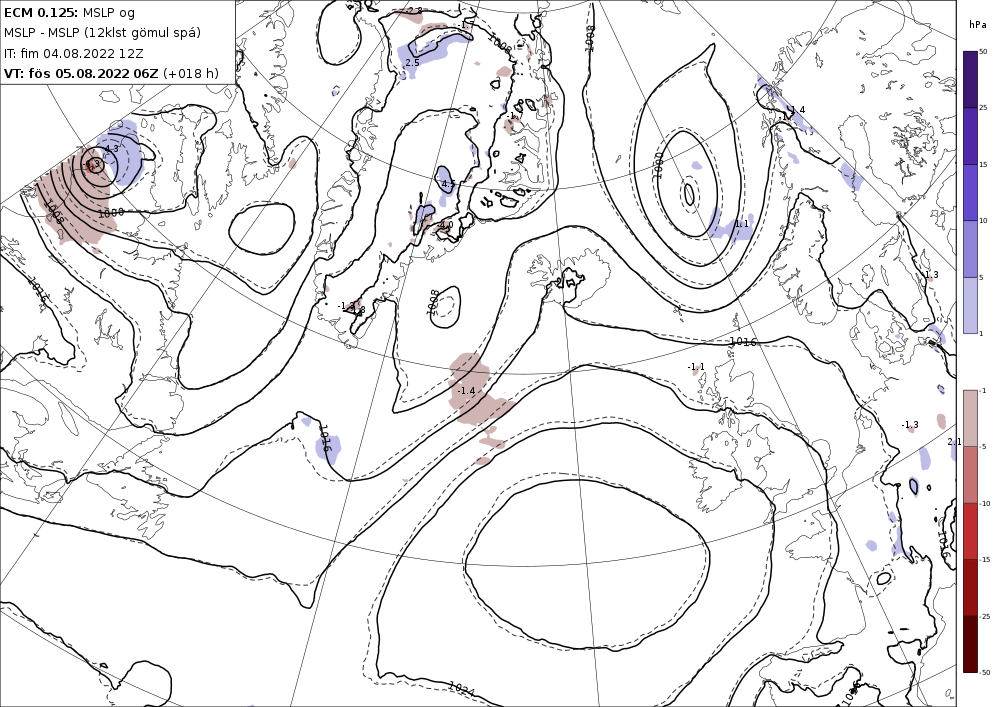Click the '1024' isobar label at the bottom
The width and height of the screenshot is (1000, 707).
pos(461,689)
